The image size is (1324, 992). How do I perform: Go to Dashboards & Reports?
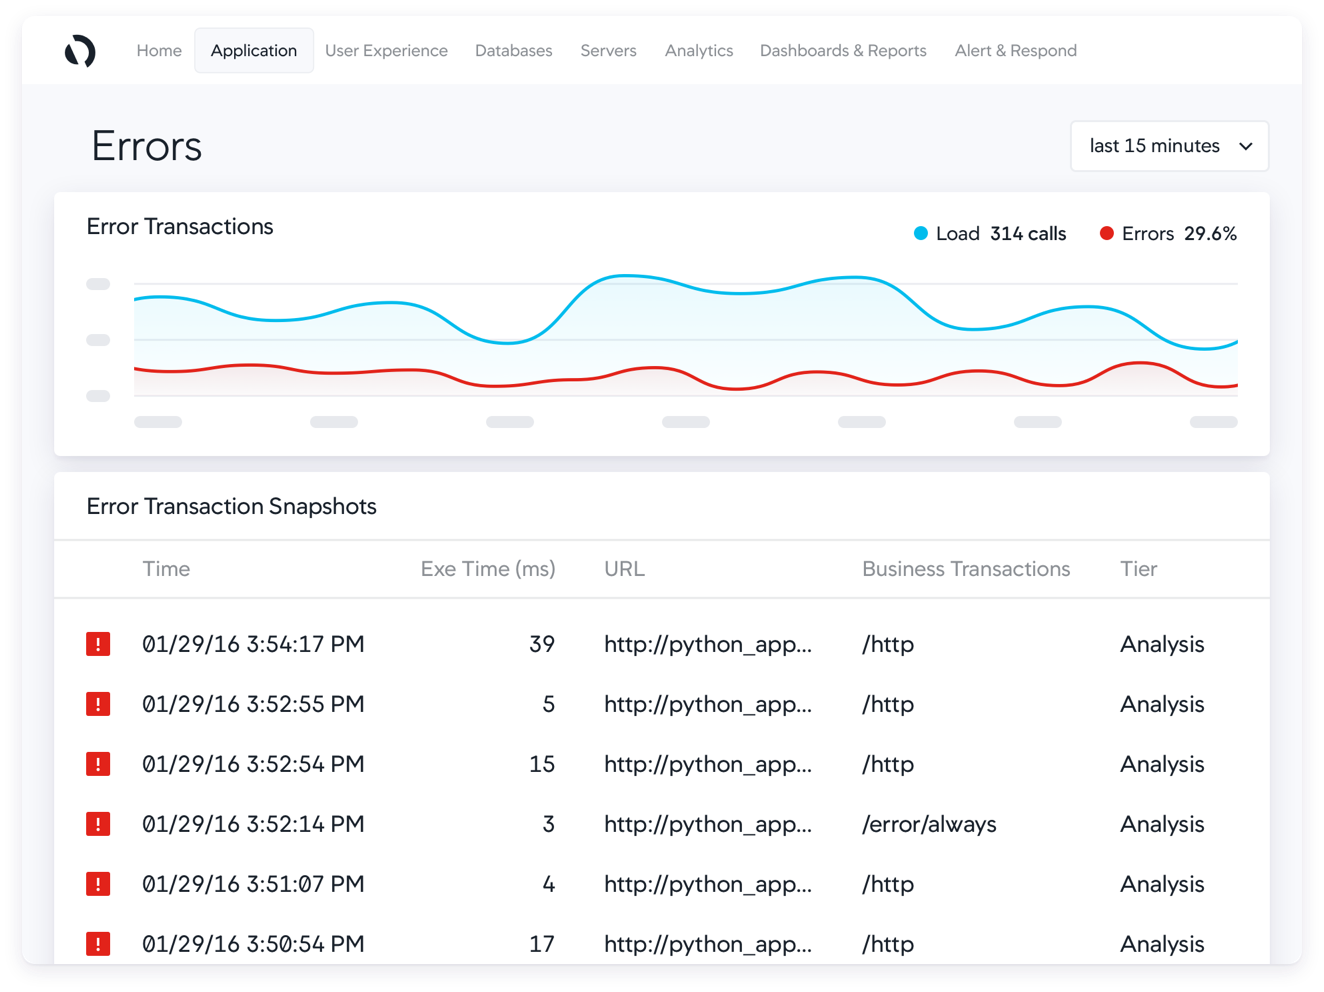pos(843,51)
